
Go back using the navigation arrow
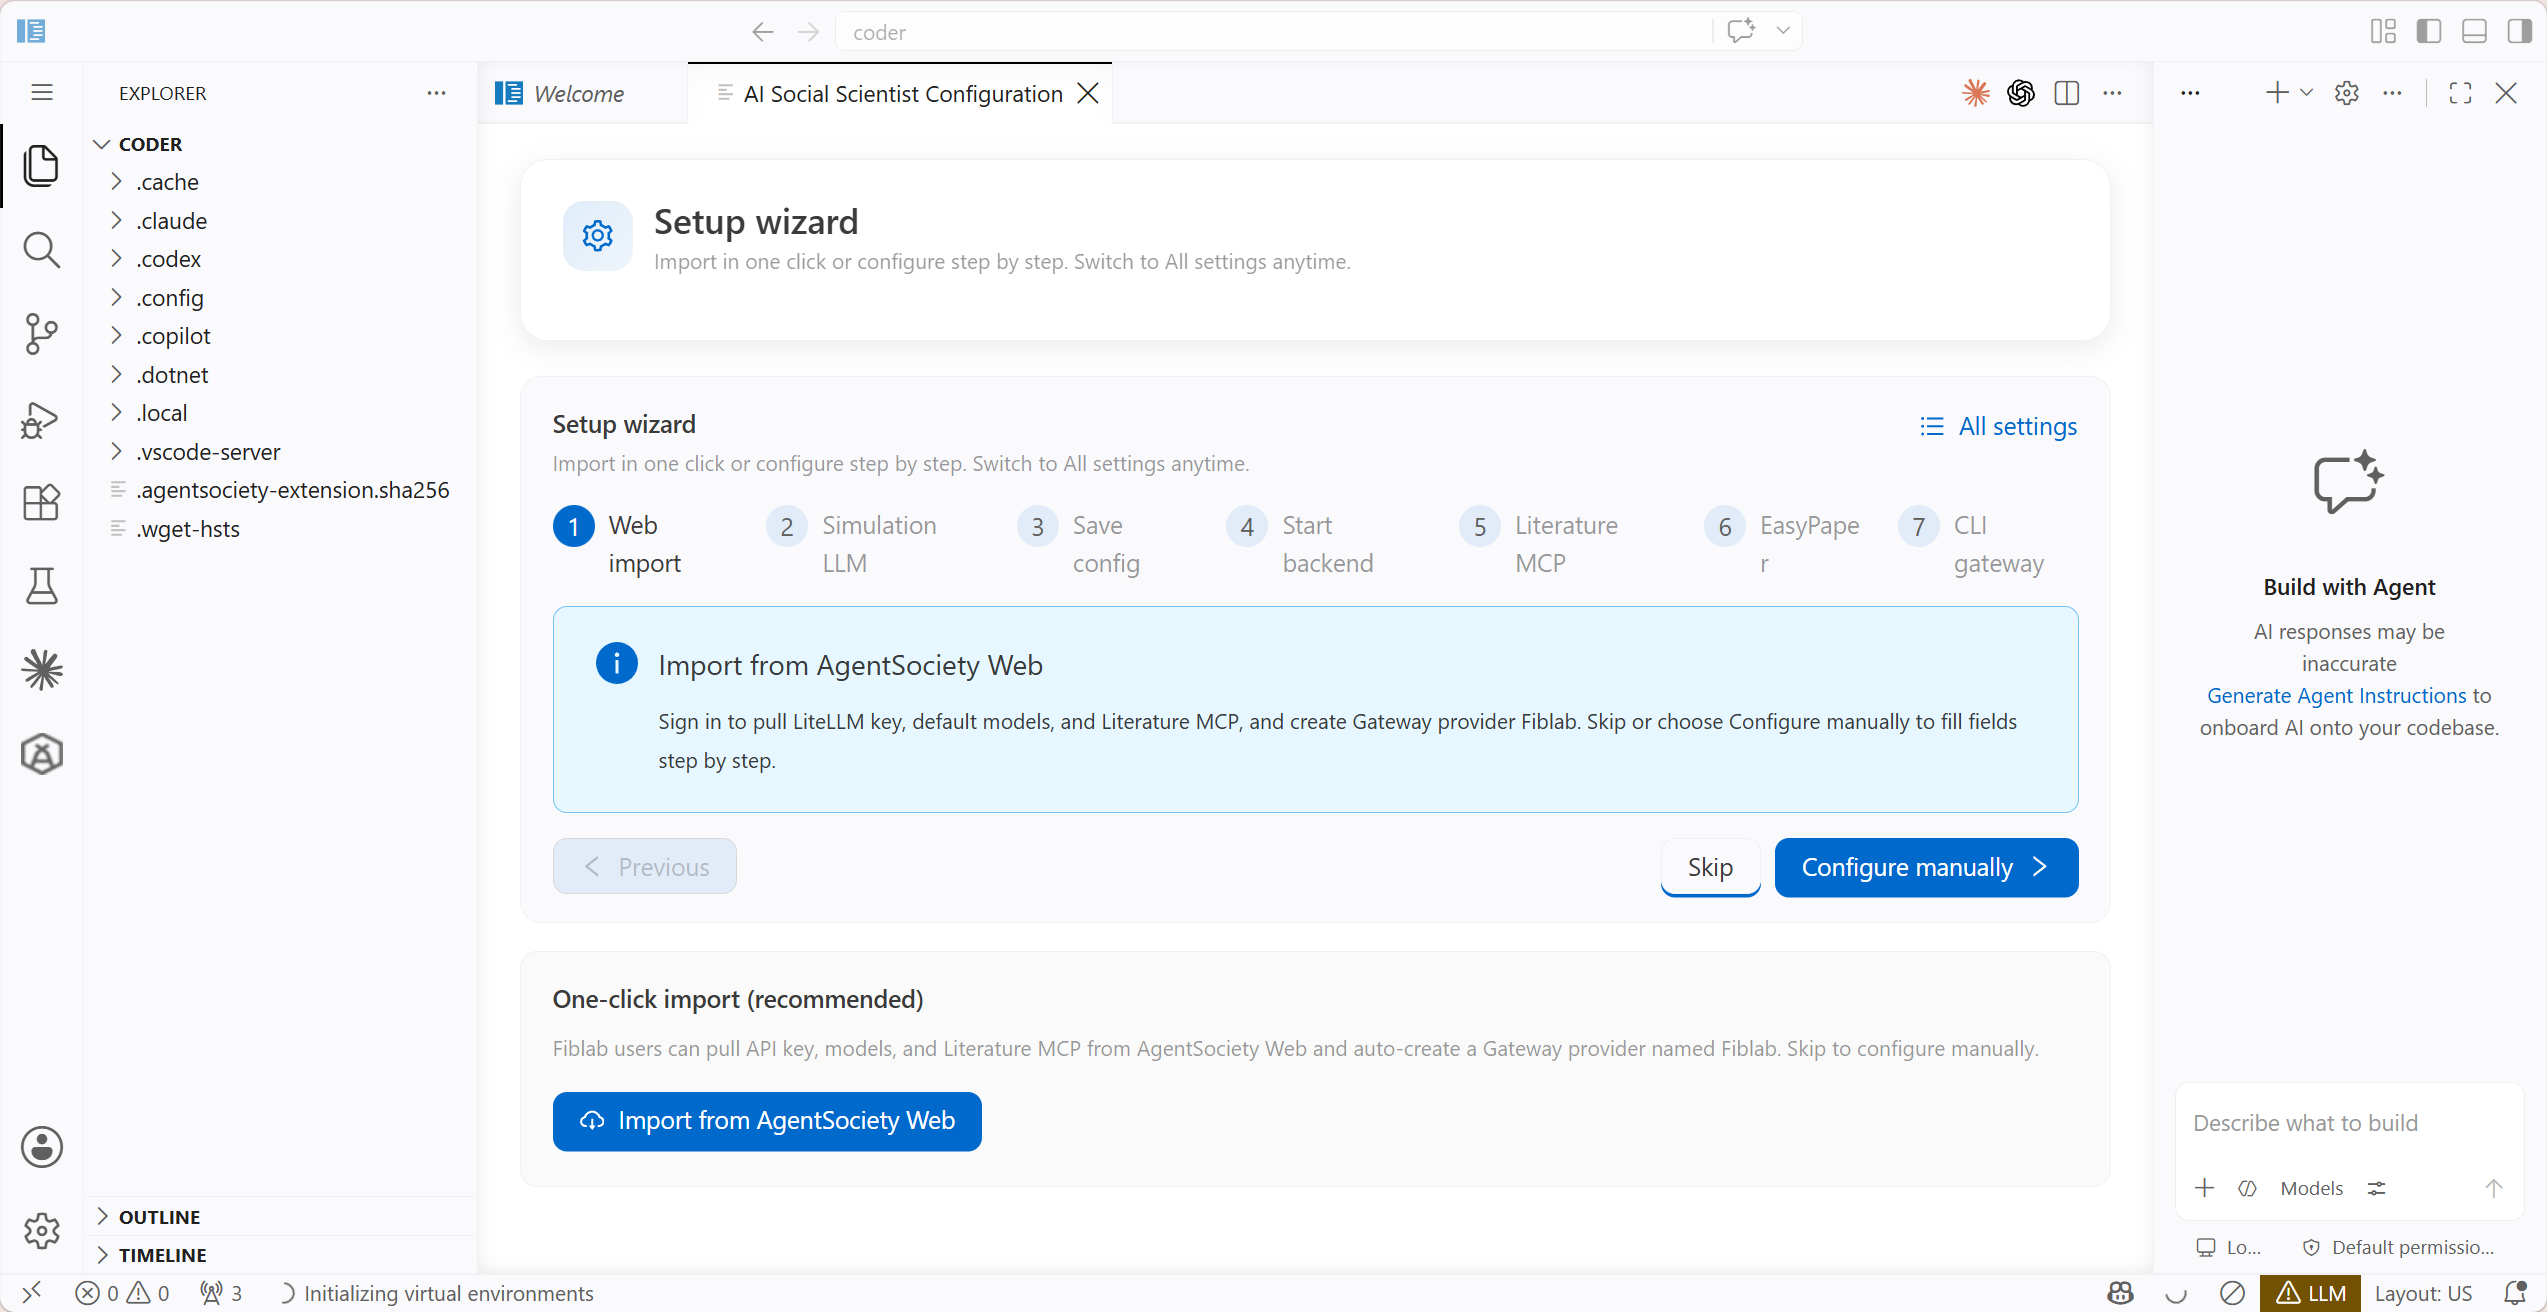pyautogui.click(x=762, y=32)
